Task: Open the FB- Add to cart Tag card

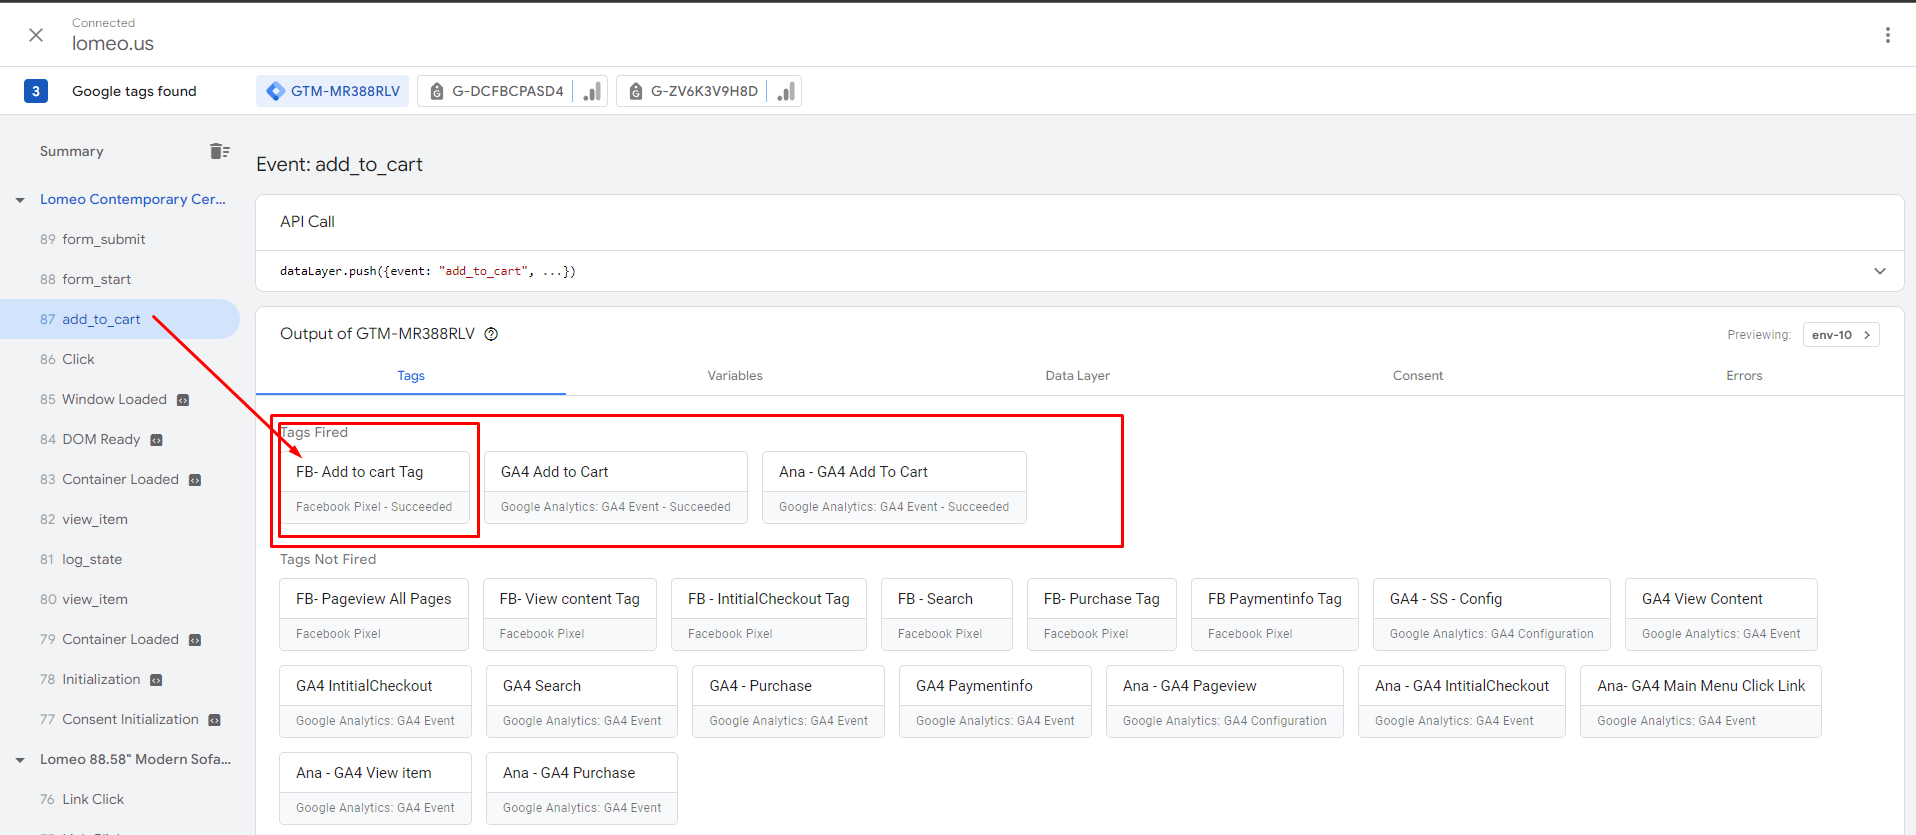Action: tap(374, 487)
